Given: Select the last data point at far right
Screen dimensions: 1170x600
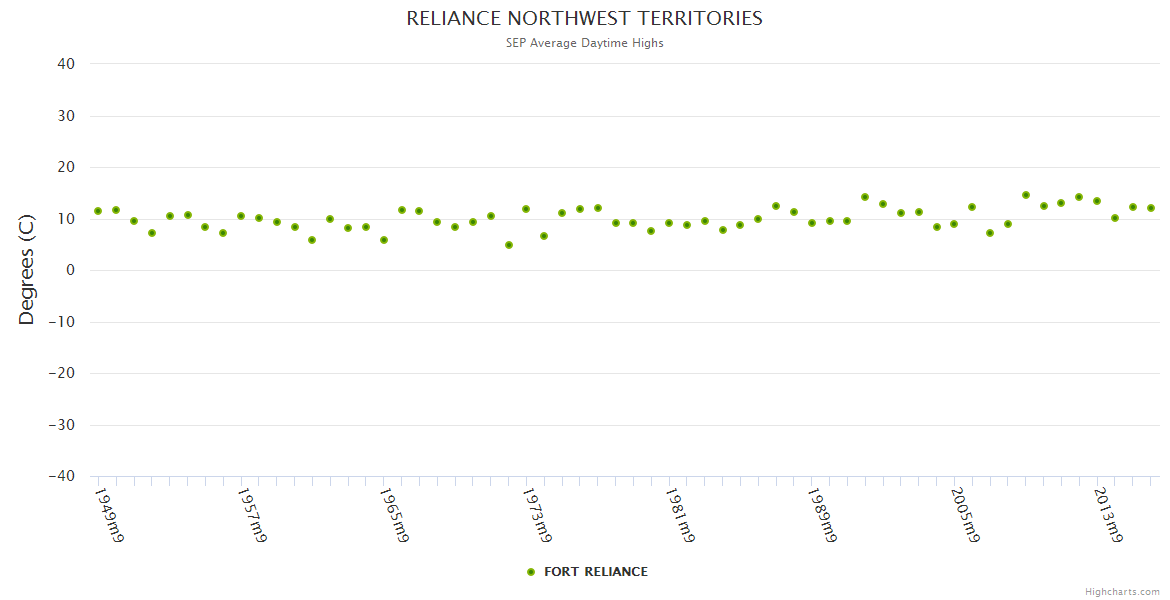Looking at the screenshot, I should click(x=1151, y=208).
